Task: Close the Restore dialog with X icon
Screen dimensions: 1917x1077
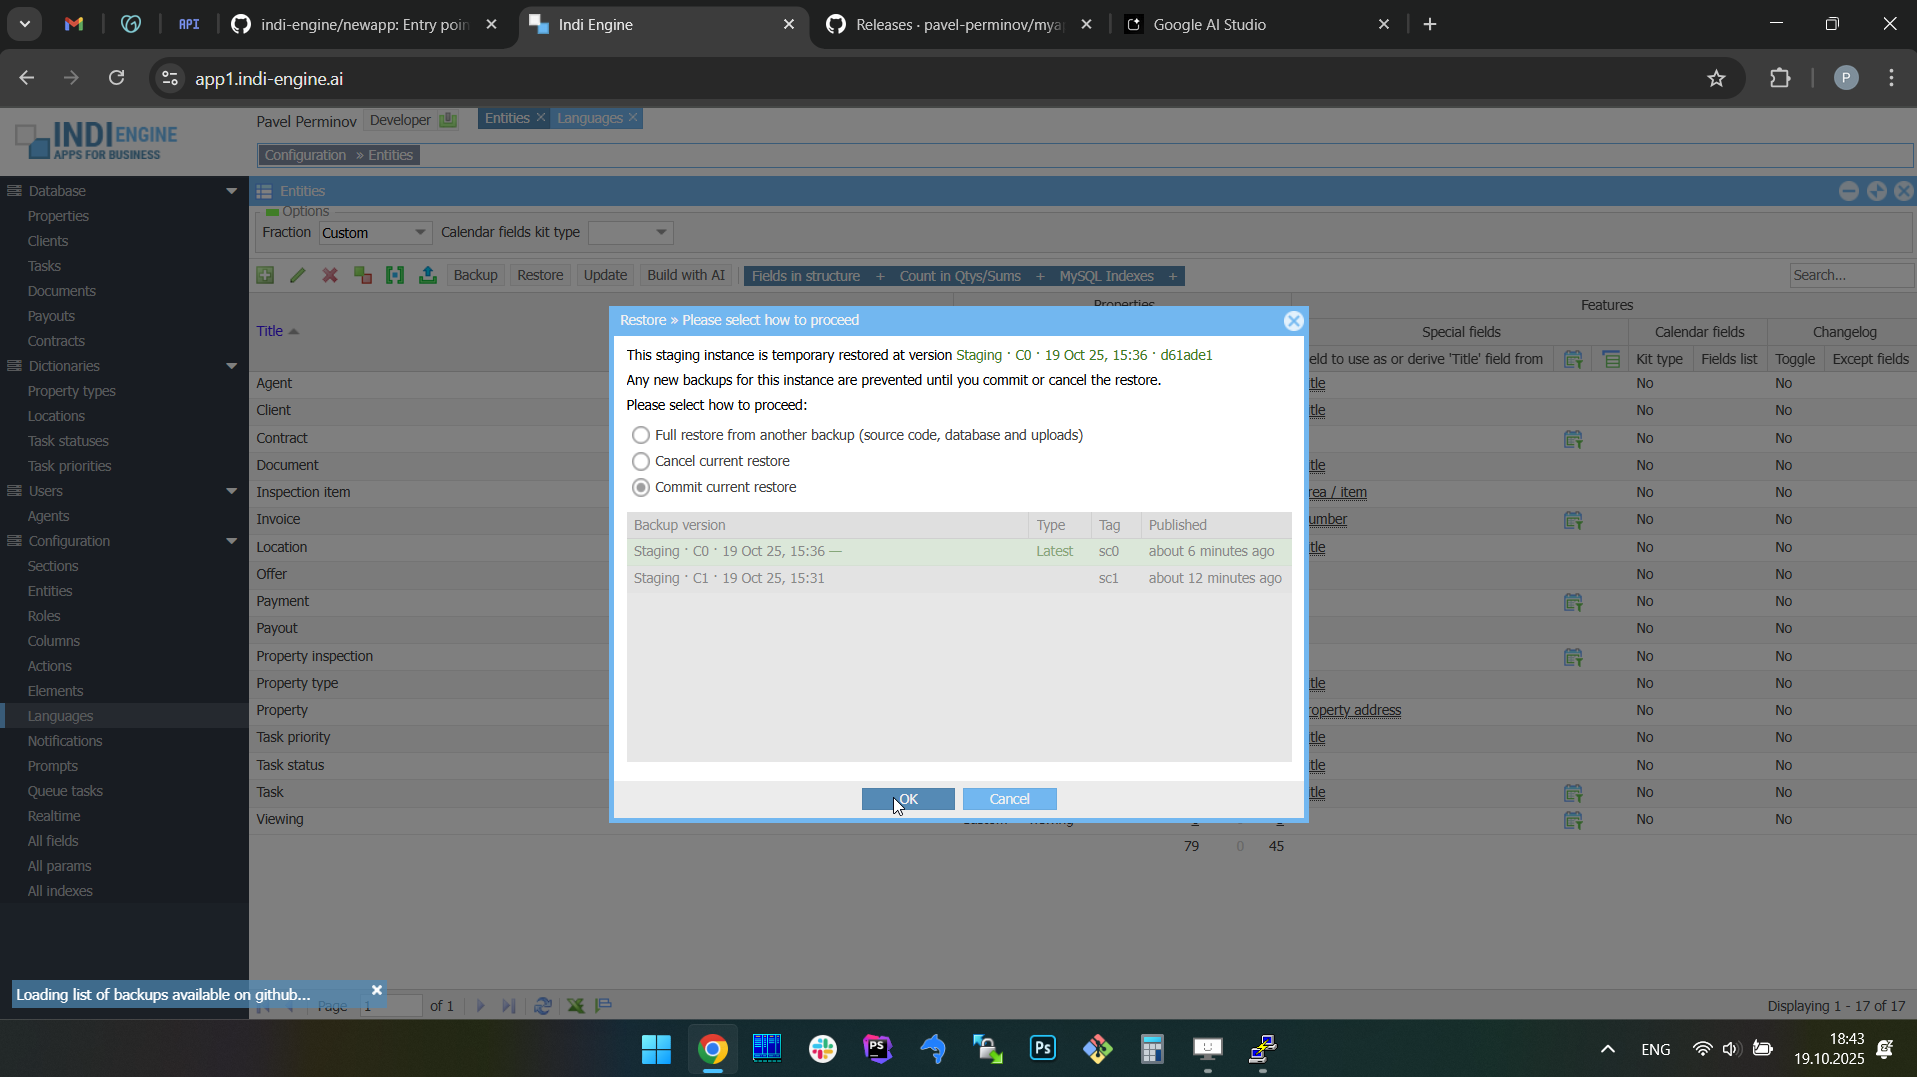Action: [1293, 321]
